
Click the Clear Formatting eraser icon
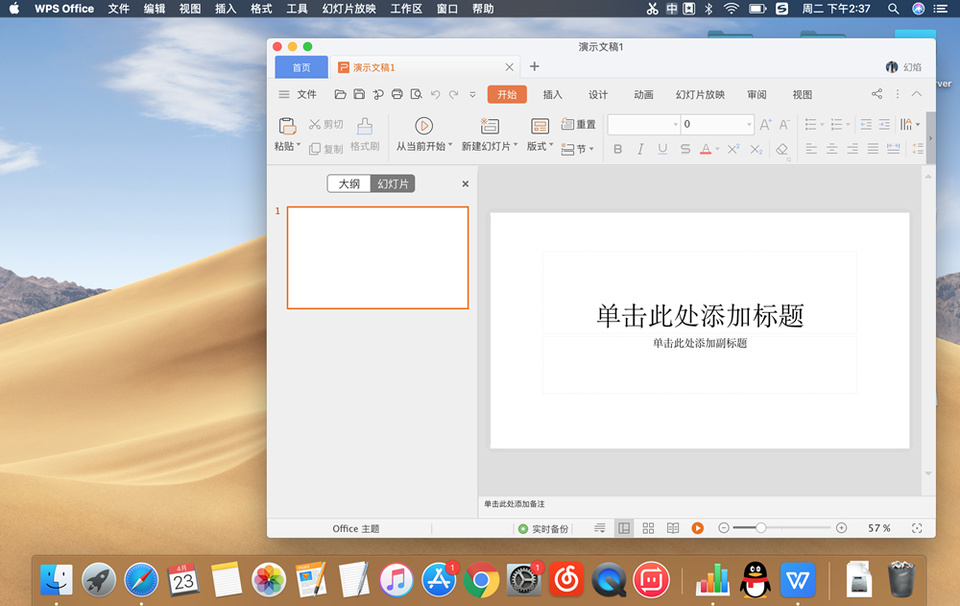pyautogui.click(x=782, y=149)
